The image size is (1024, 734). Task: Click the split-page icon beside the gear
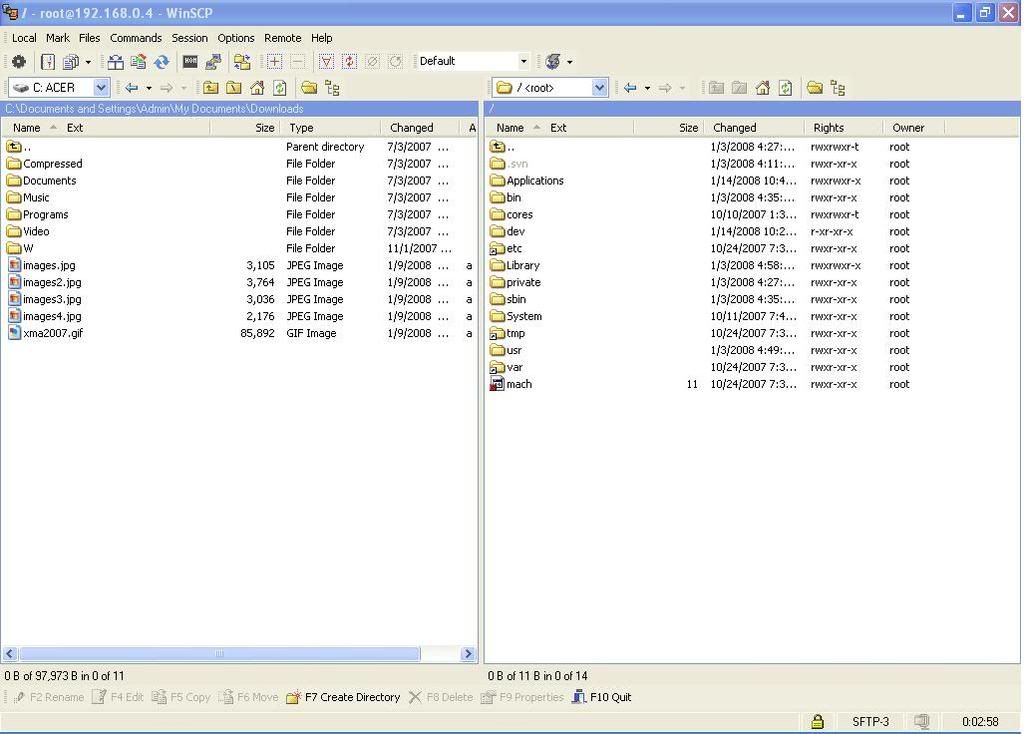click(x=48, y=61)
